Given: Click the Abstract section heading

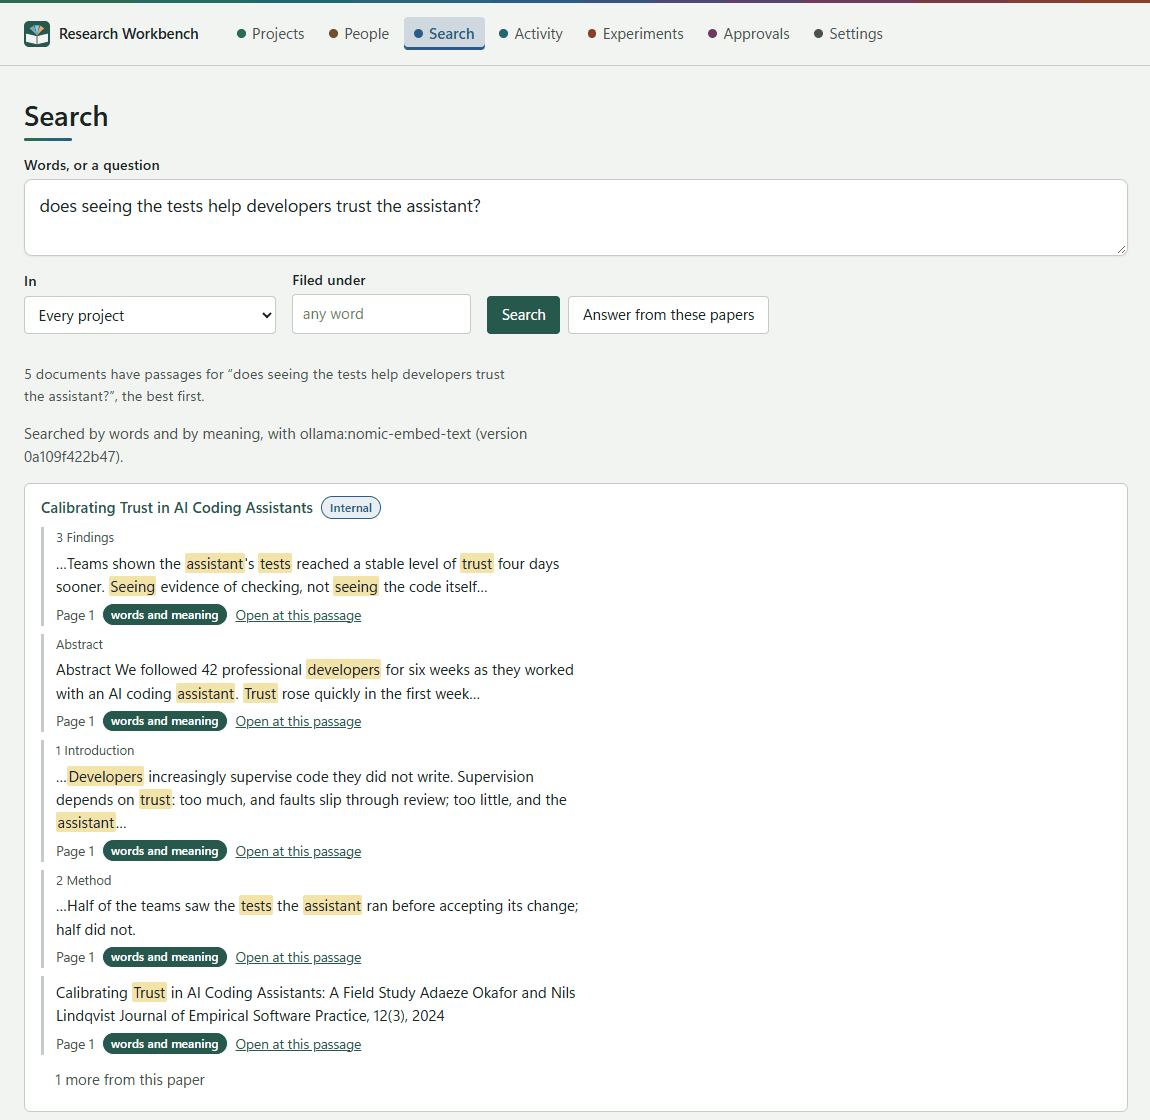Looking at the screenshot, I should pos(79,645).
